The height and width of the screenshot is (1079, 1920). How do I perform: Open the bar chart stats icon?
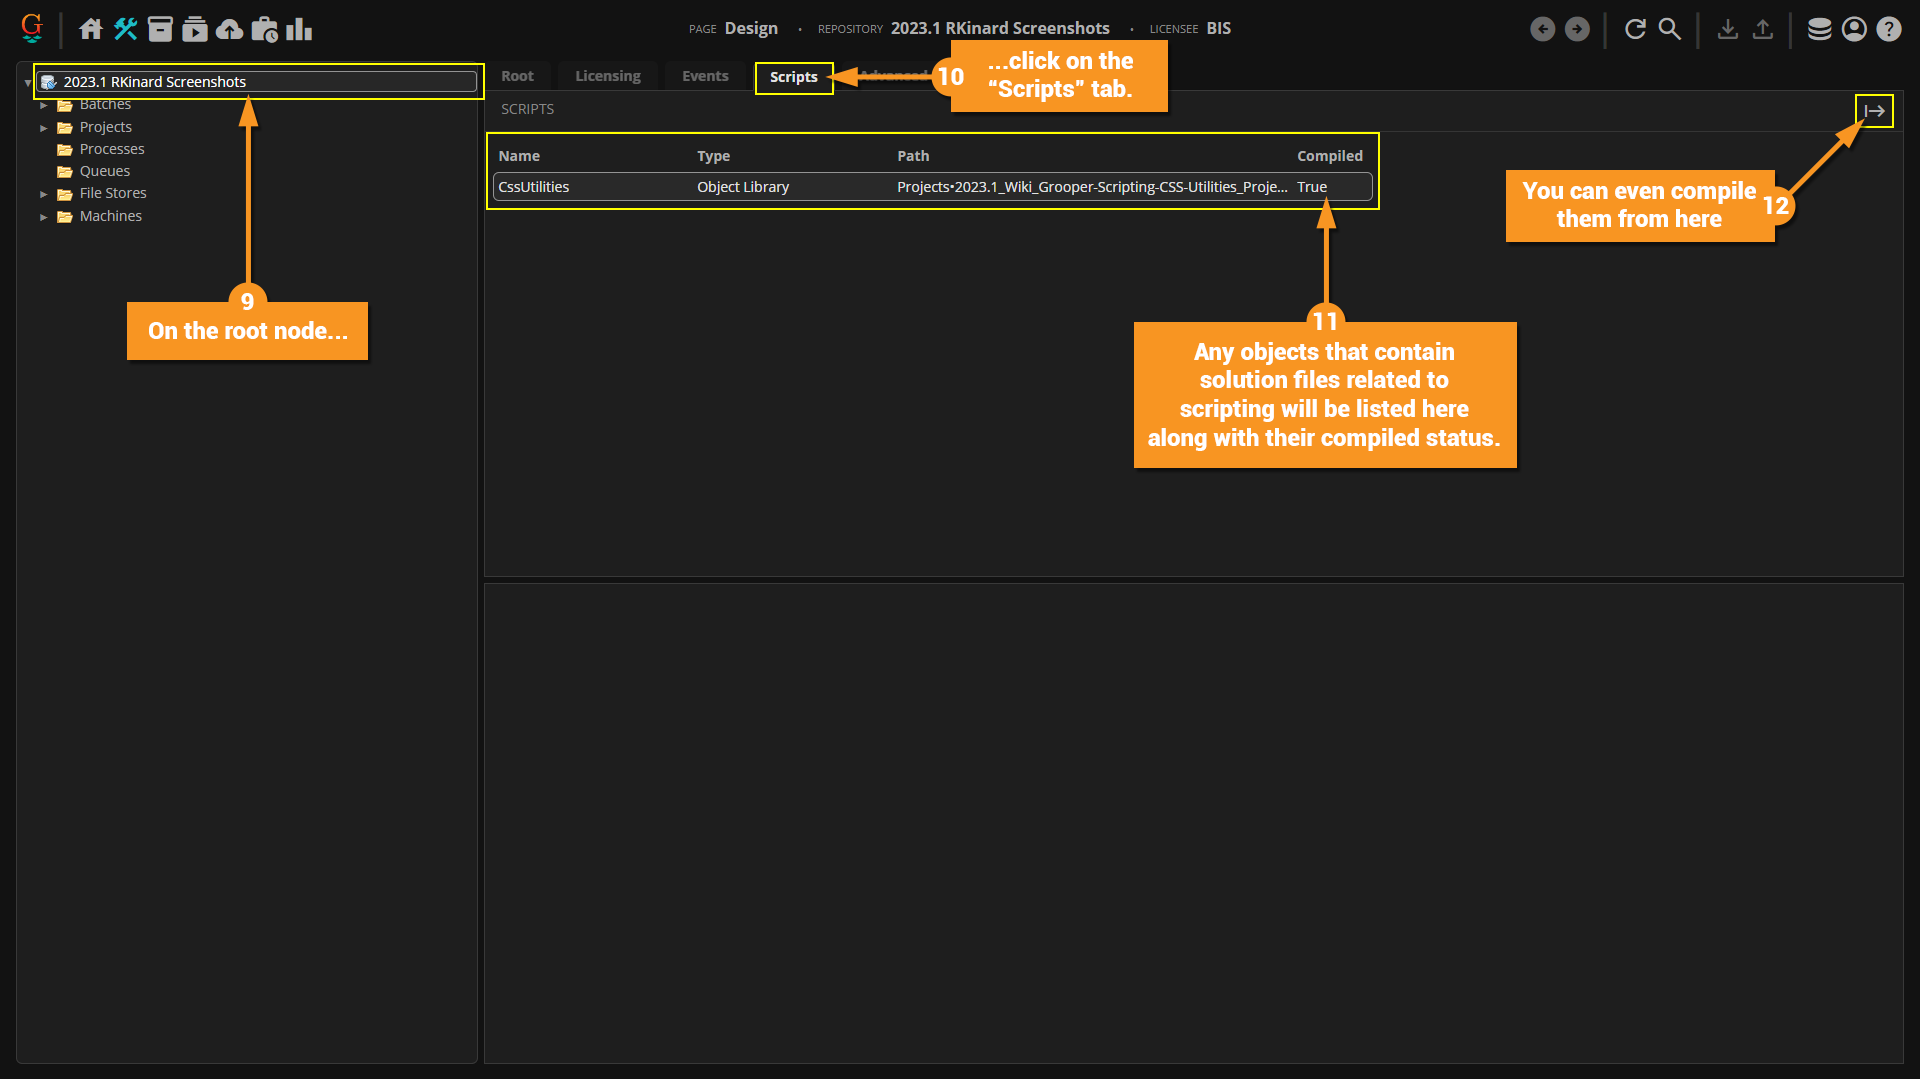(x=299, y=29)
